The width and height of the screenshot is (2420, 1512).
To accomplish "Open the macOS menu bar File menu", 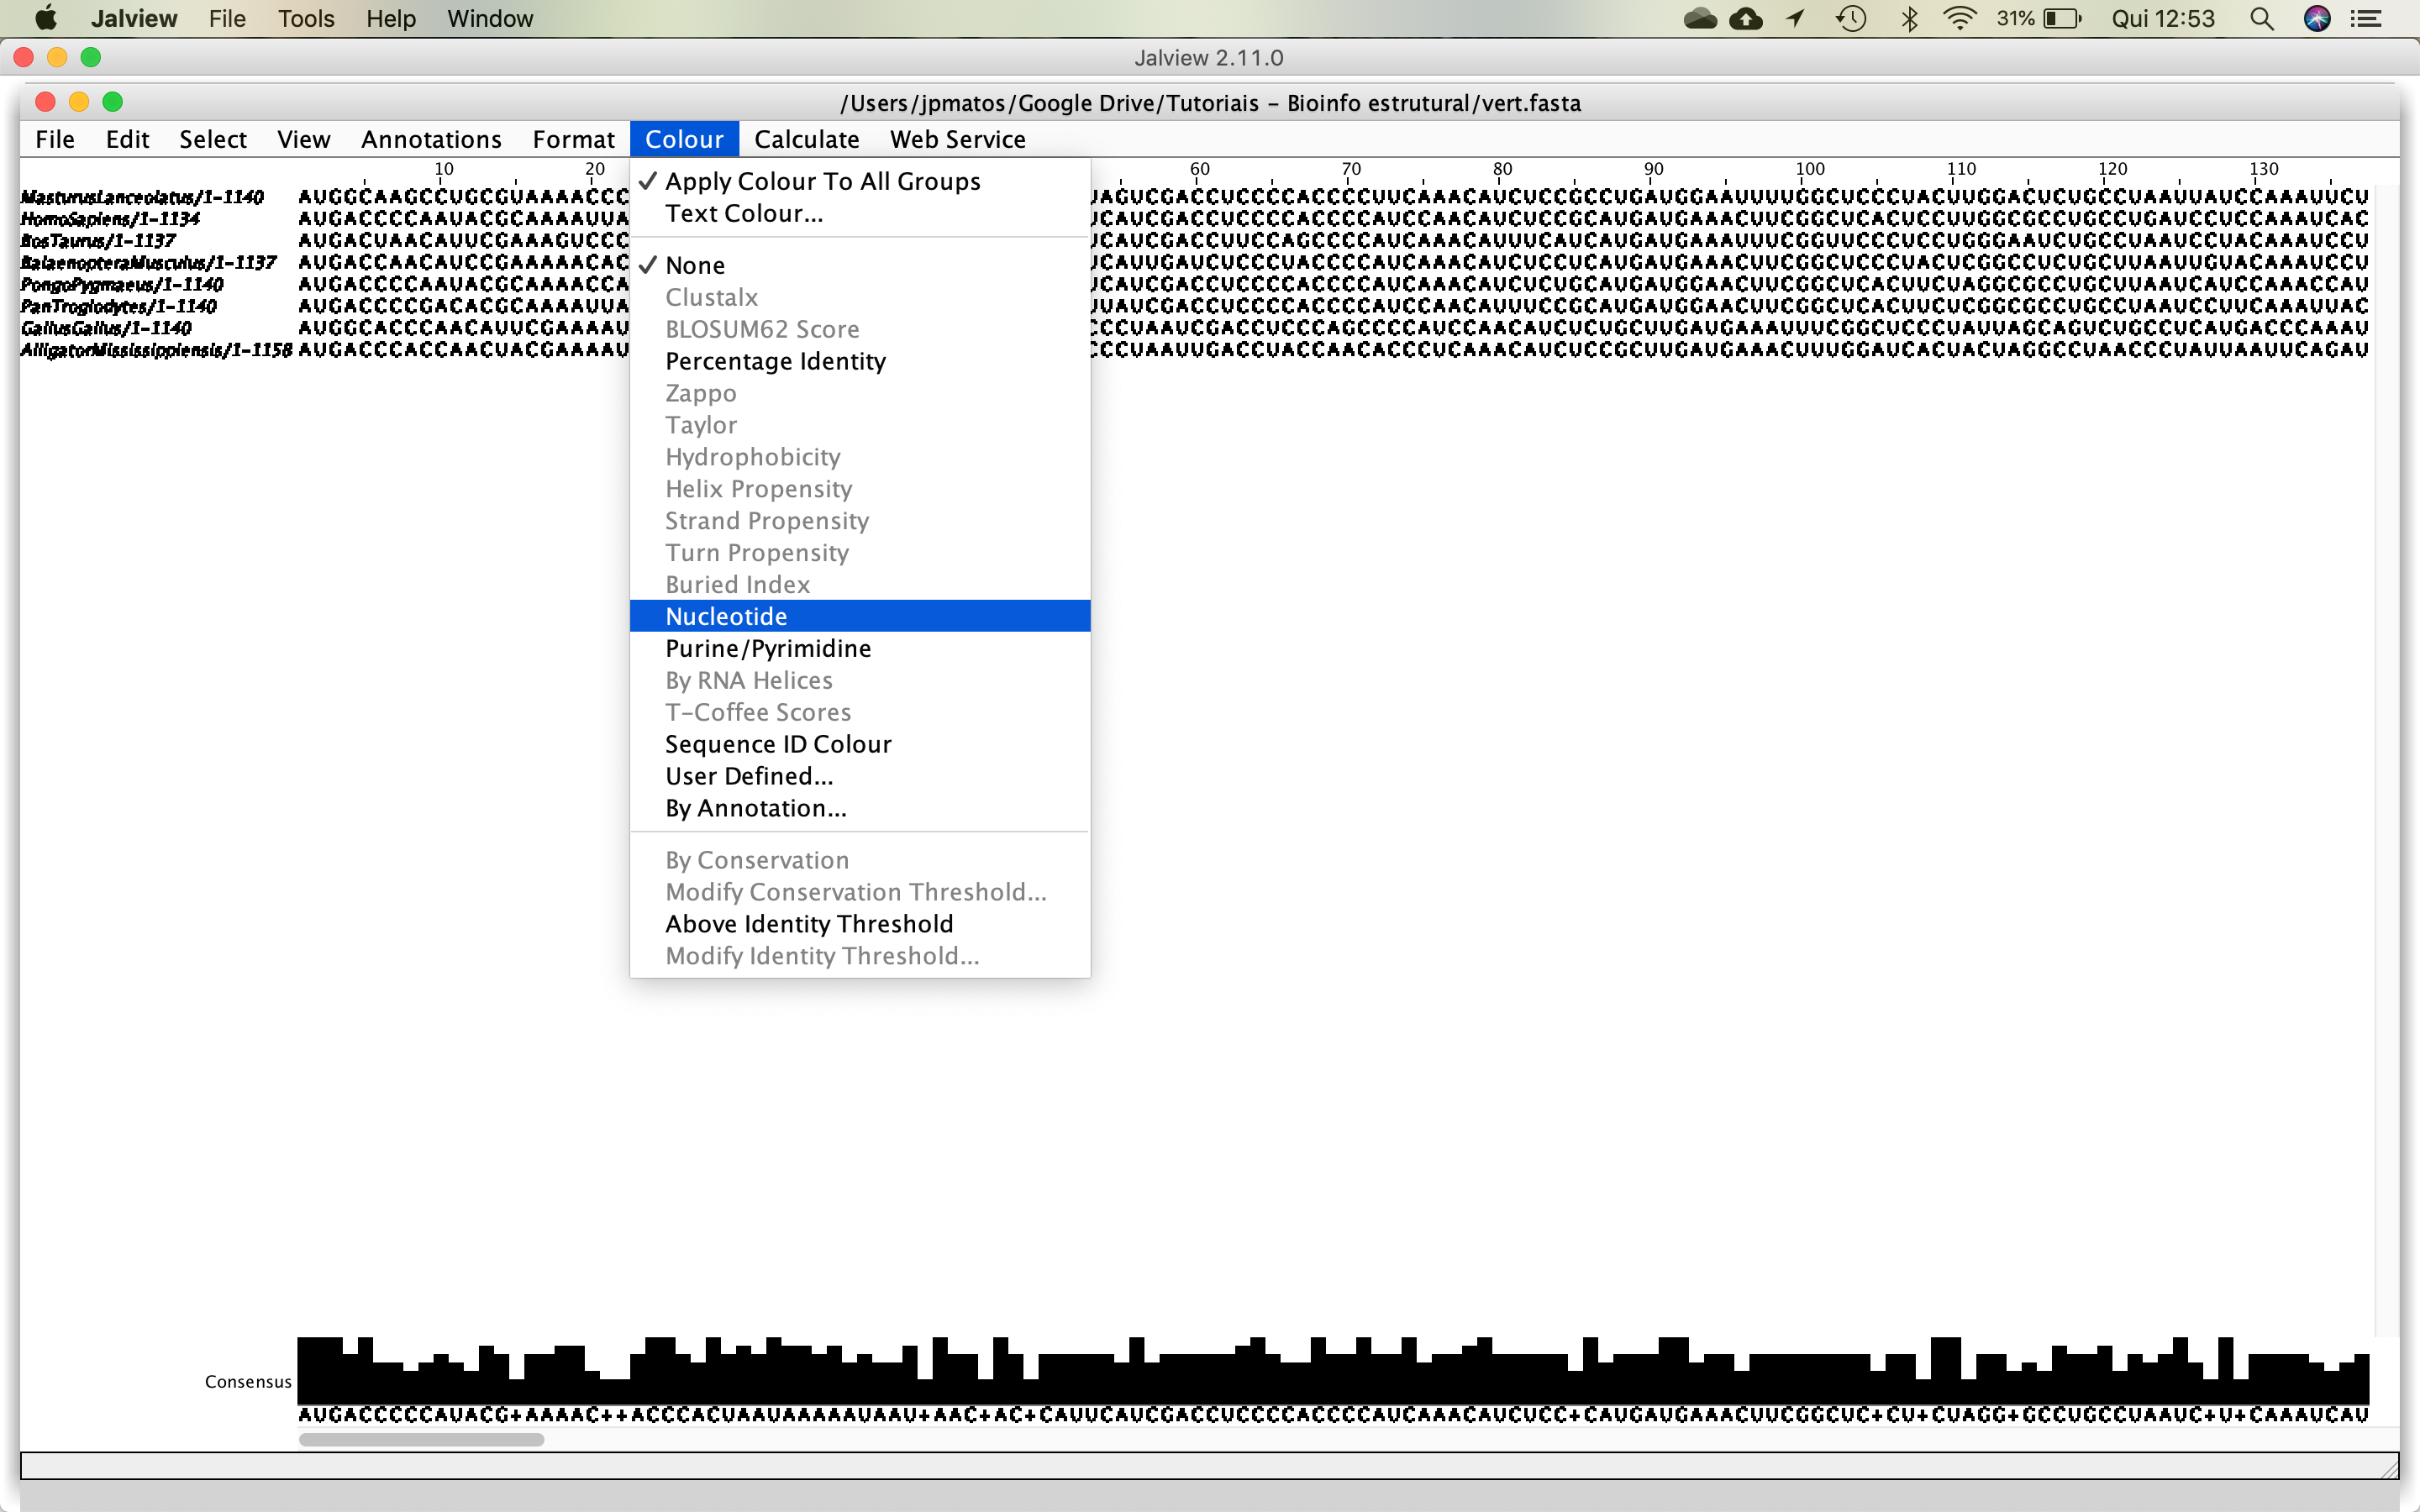I will tap(227, 18).
